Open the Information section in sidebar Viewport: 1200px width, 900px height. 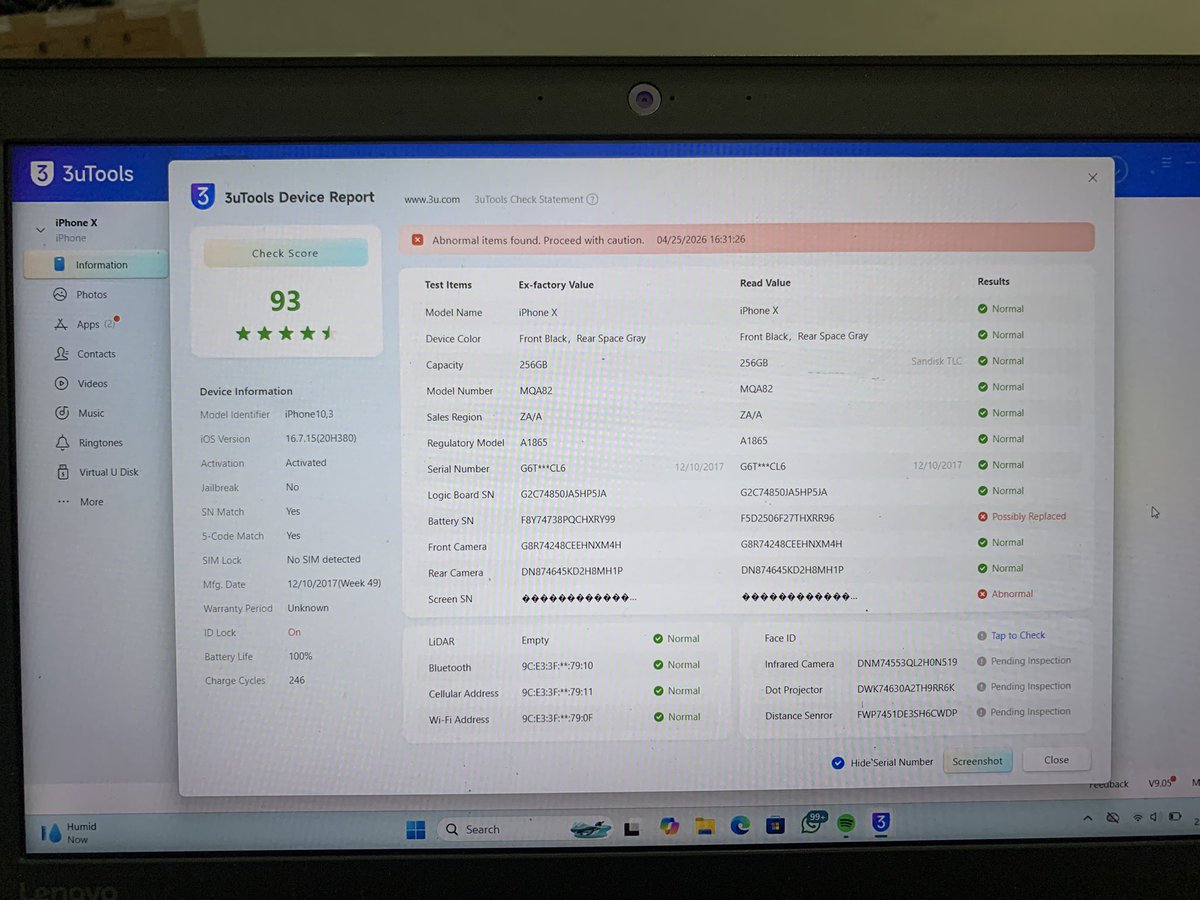tap(95, 265)
